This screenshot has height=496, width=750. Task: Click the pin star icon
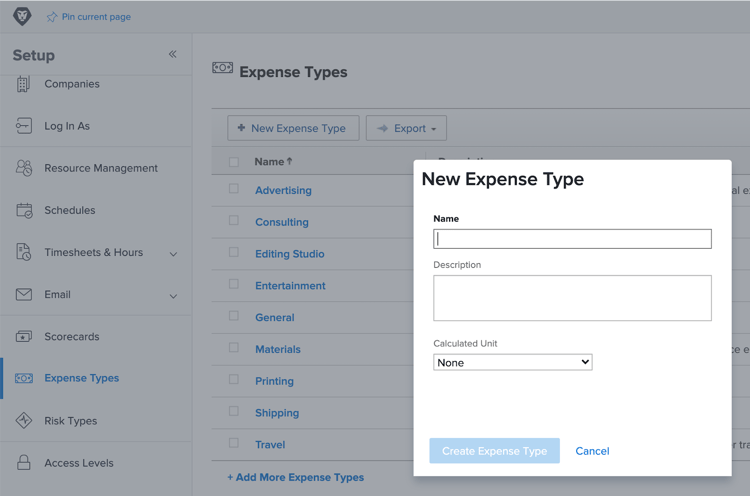(x=52, y=17)
